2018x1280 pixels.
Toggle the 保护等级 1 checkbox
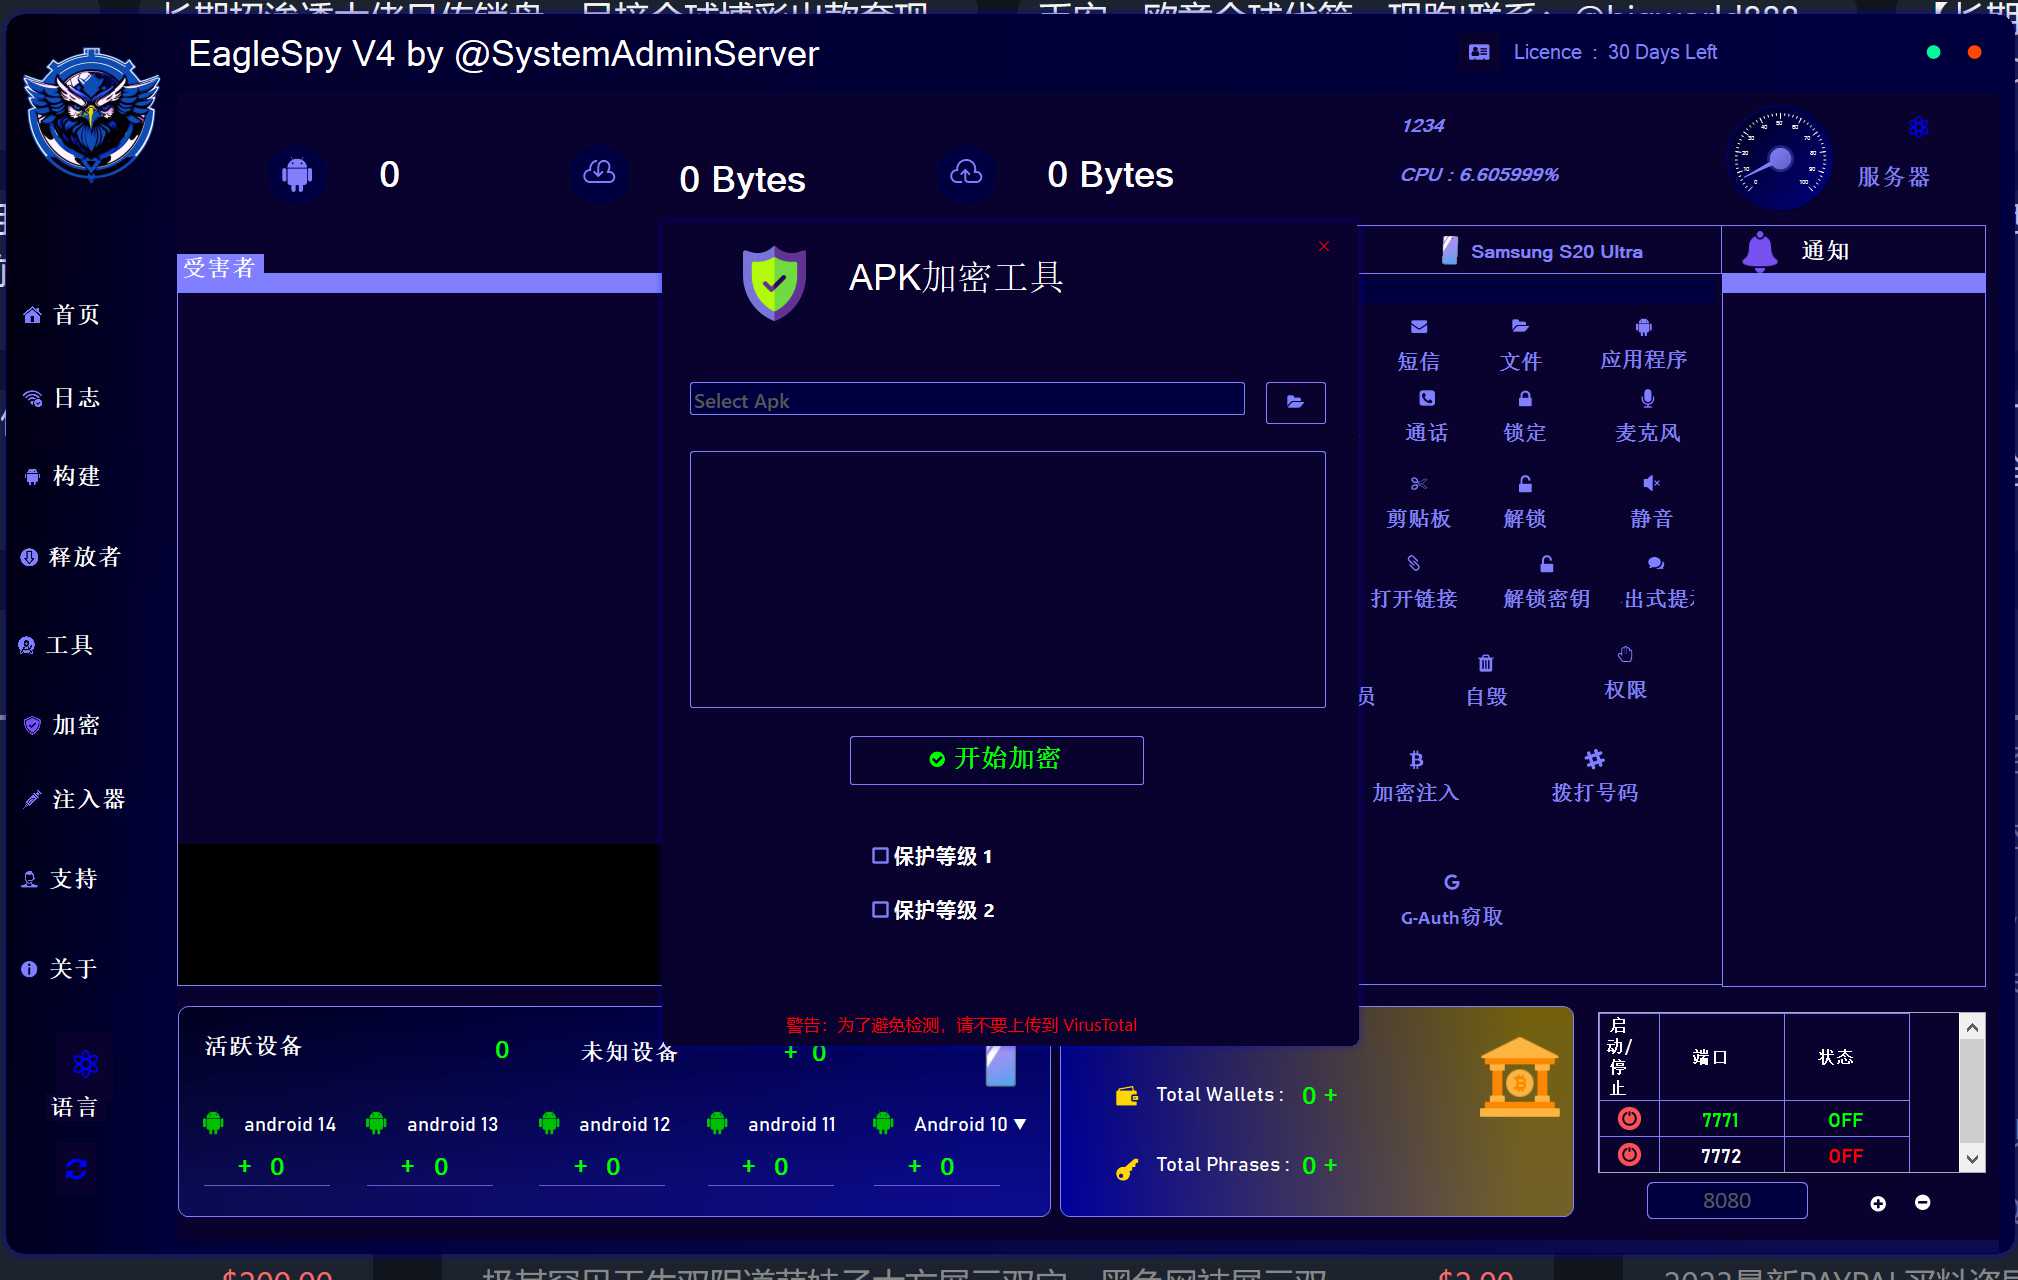pyautogui.click(x=880, y=856)
